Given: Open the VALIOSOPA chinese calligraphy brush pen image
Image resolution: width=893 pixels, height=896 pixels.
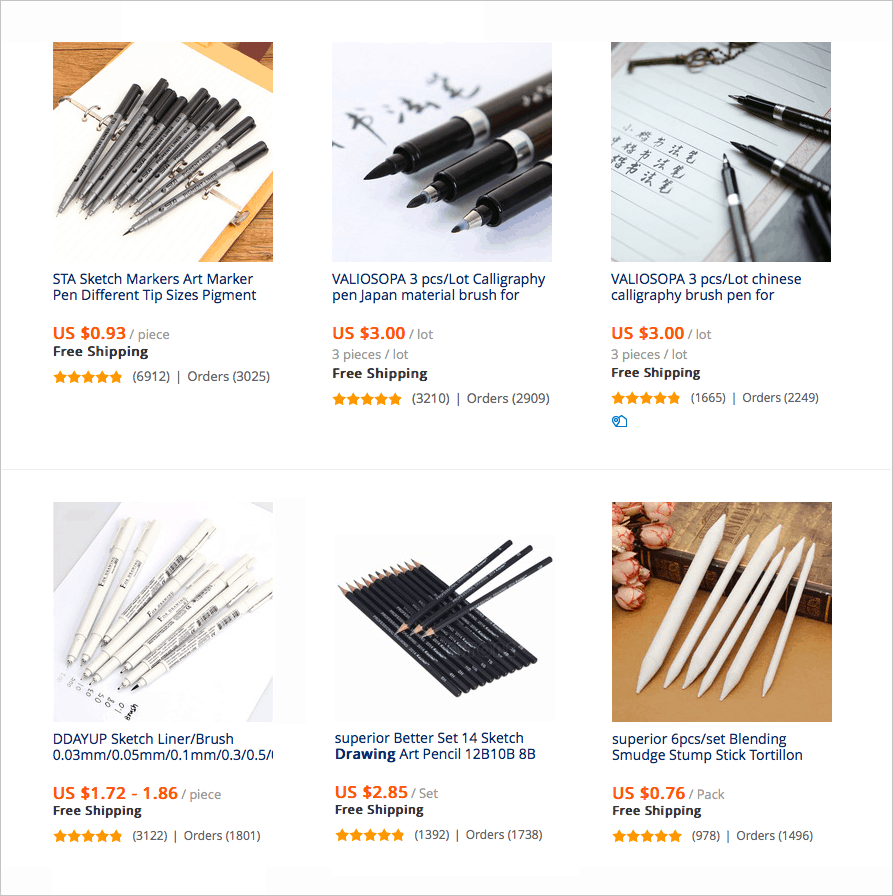Looking at the screenshot, I should 721,152.
